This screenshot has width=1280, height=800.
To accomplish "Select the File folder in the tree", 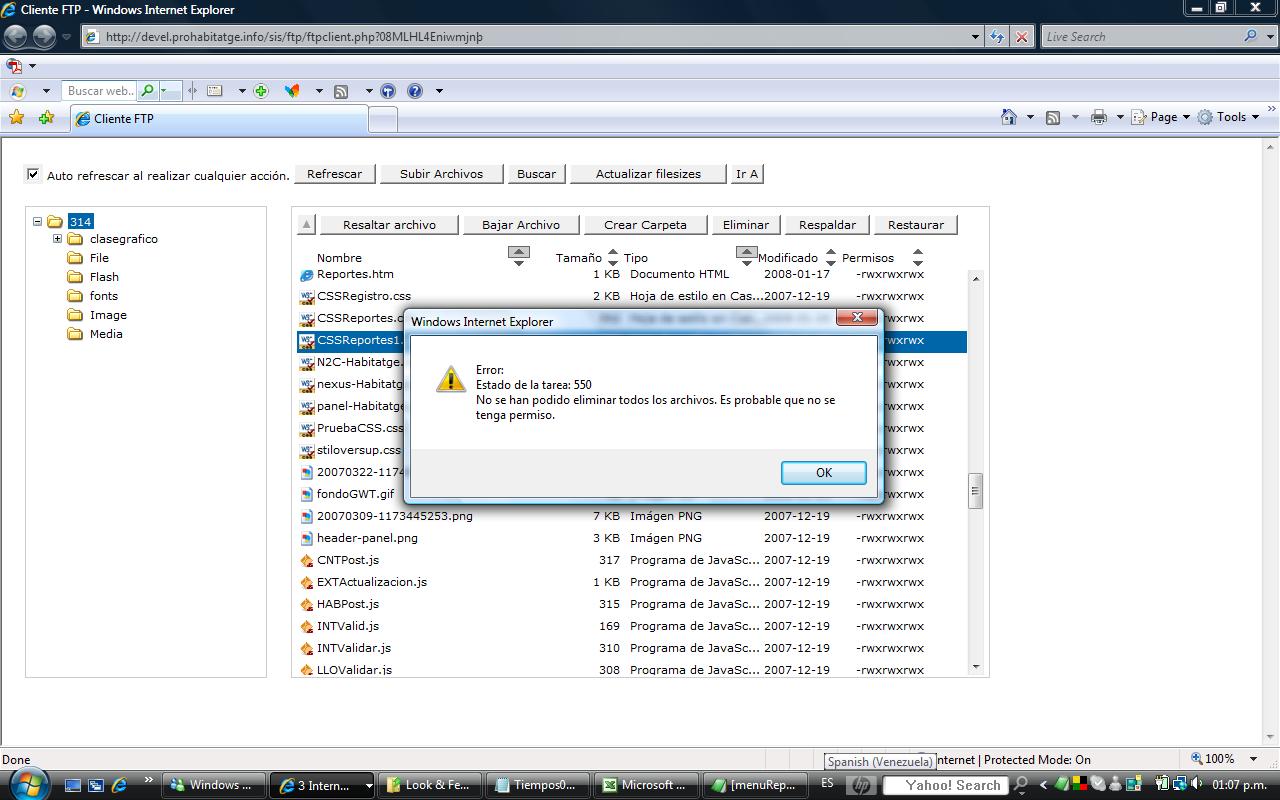I will [x=99, y=258].
